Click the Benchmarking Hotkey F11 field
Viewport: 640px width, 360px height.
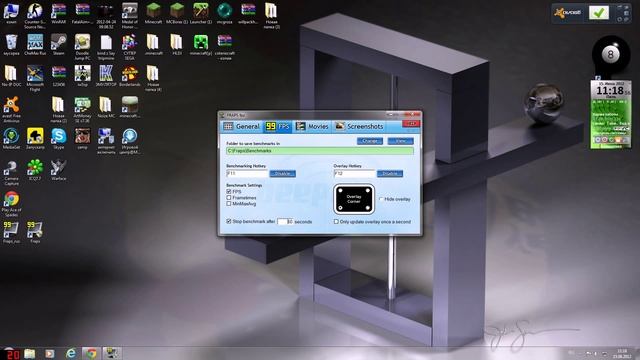(247, 173)
